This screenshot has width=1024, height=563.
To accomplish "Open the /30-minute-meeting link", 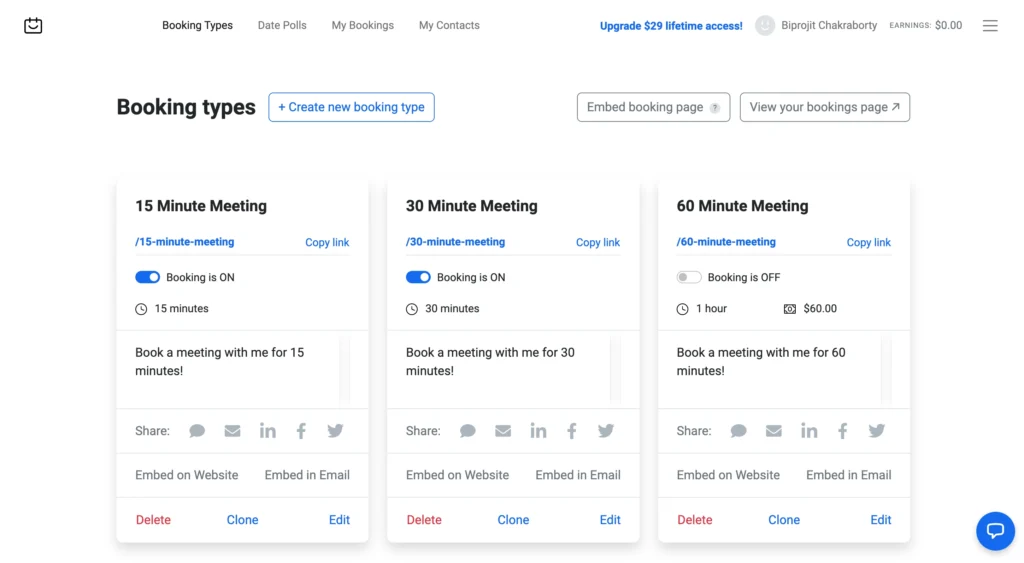I will 455,242.
